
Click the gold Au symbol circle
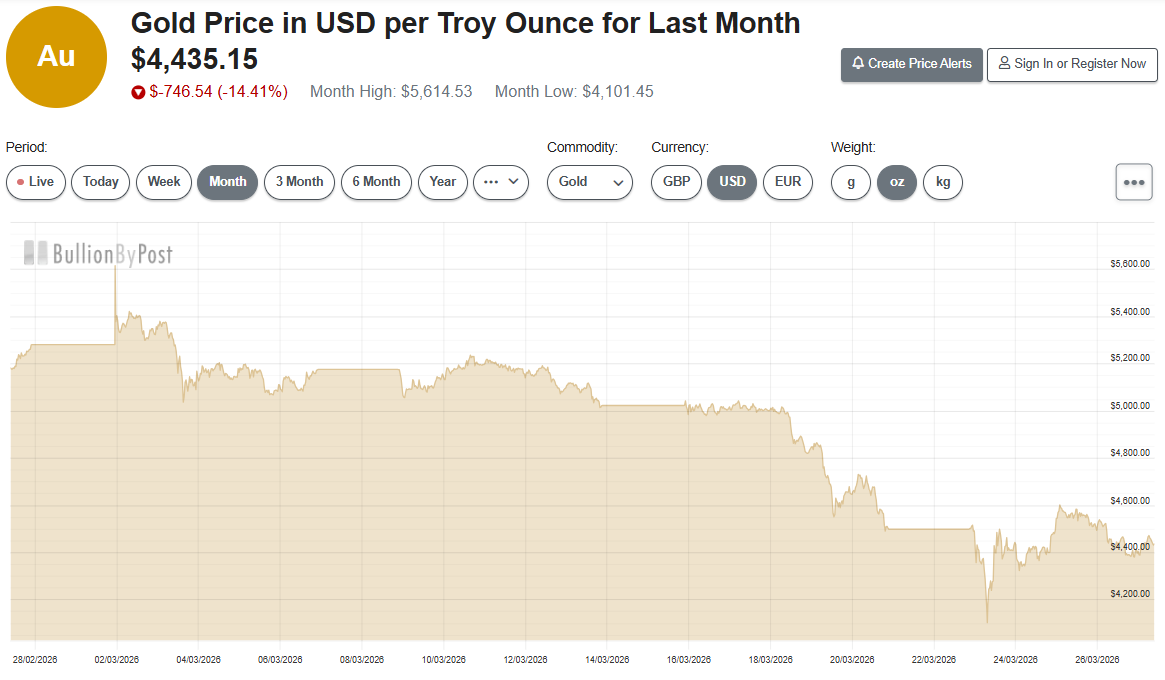coord(56,57)
